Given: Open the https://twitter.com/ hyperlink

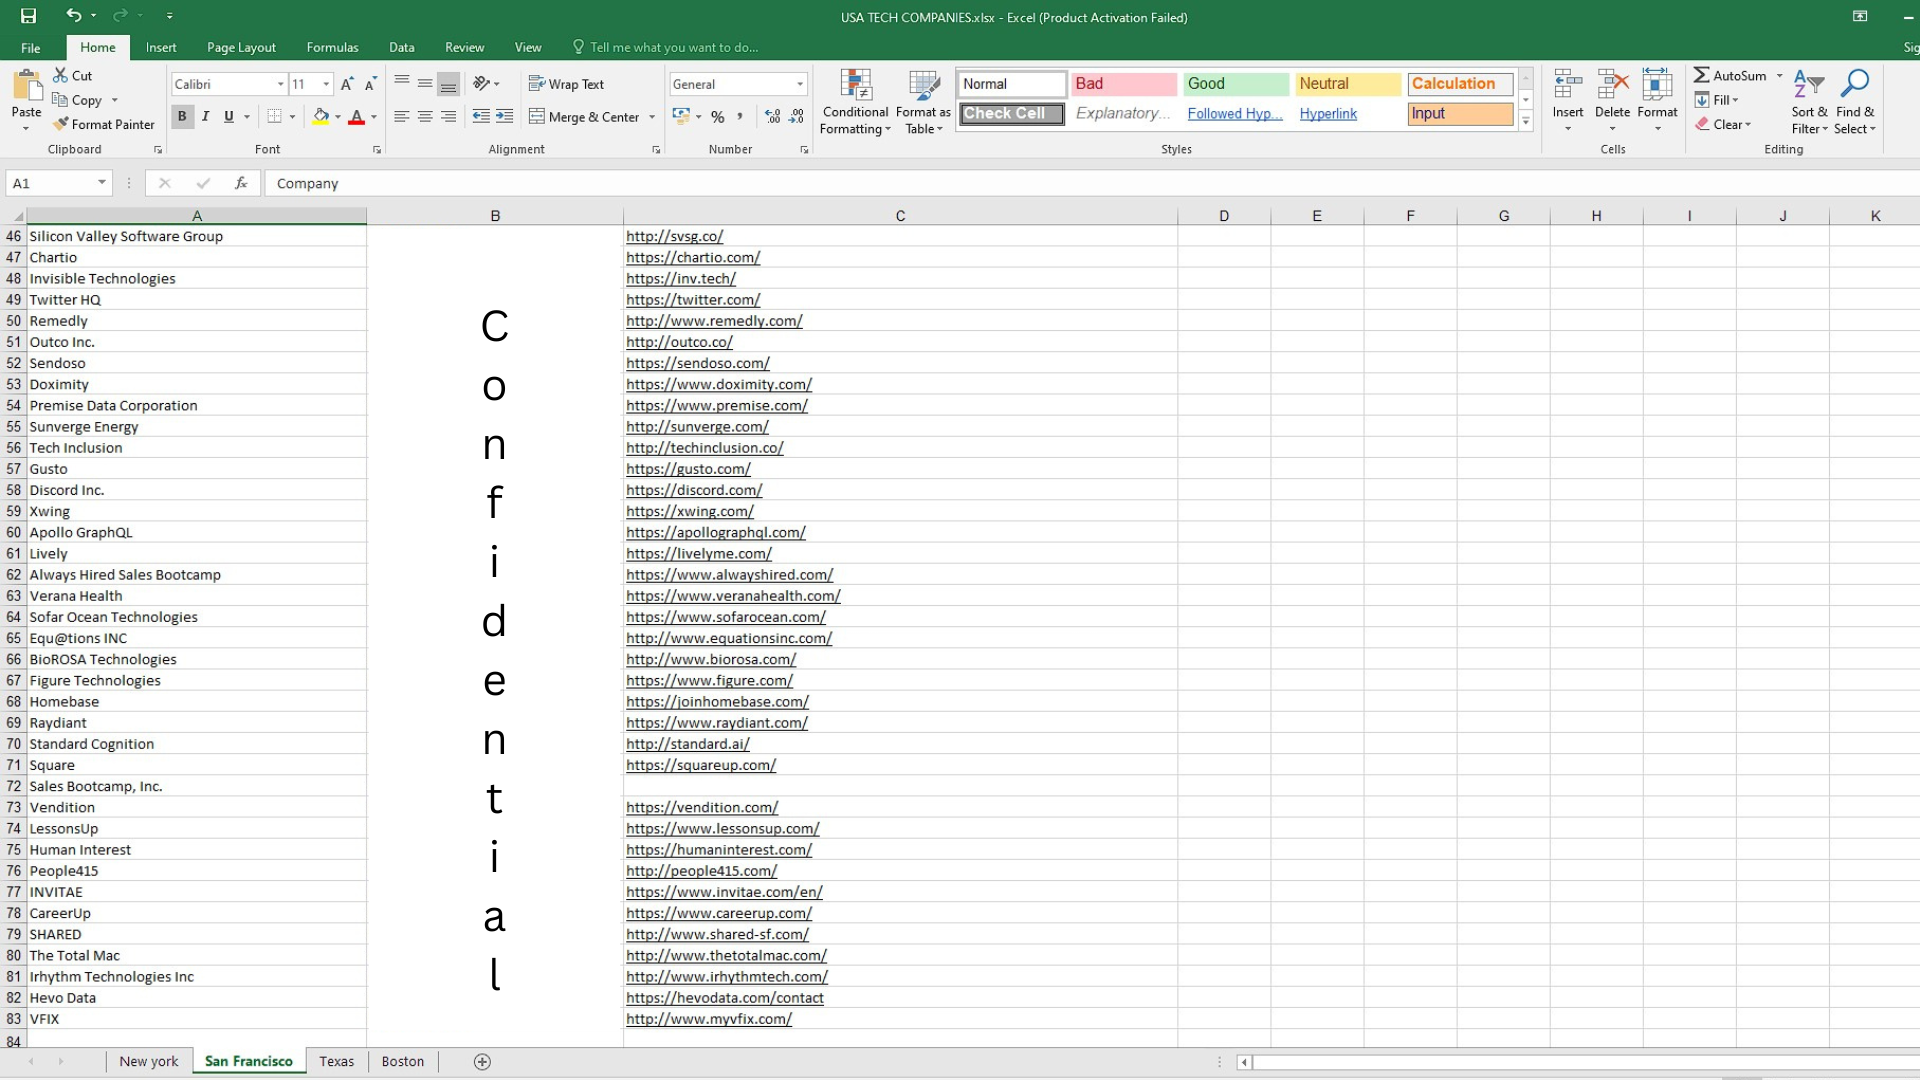Looking at the screenshot, I should (693, 300).
